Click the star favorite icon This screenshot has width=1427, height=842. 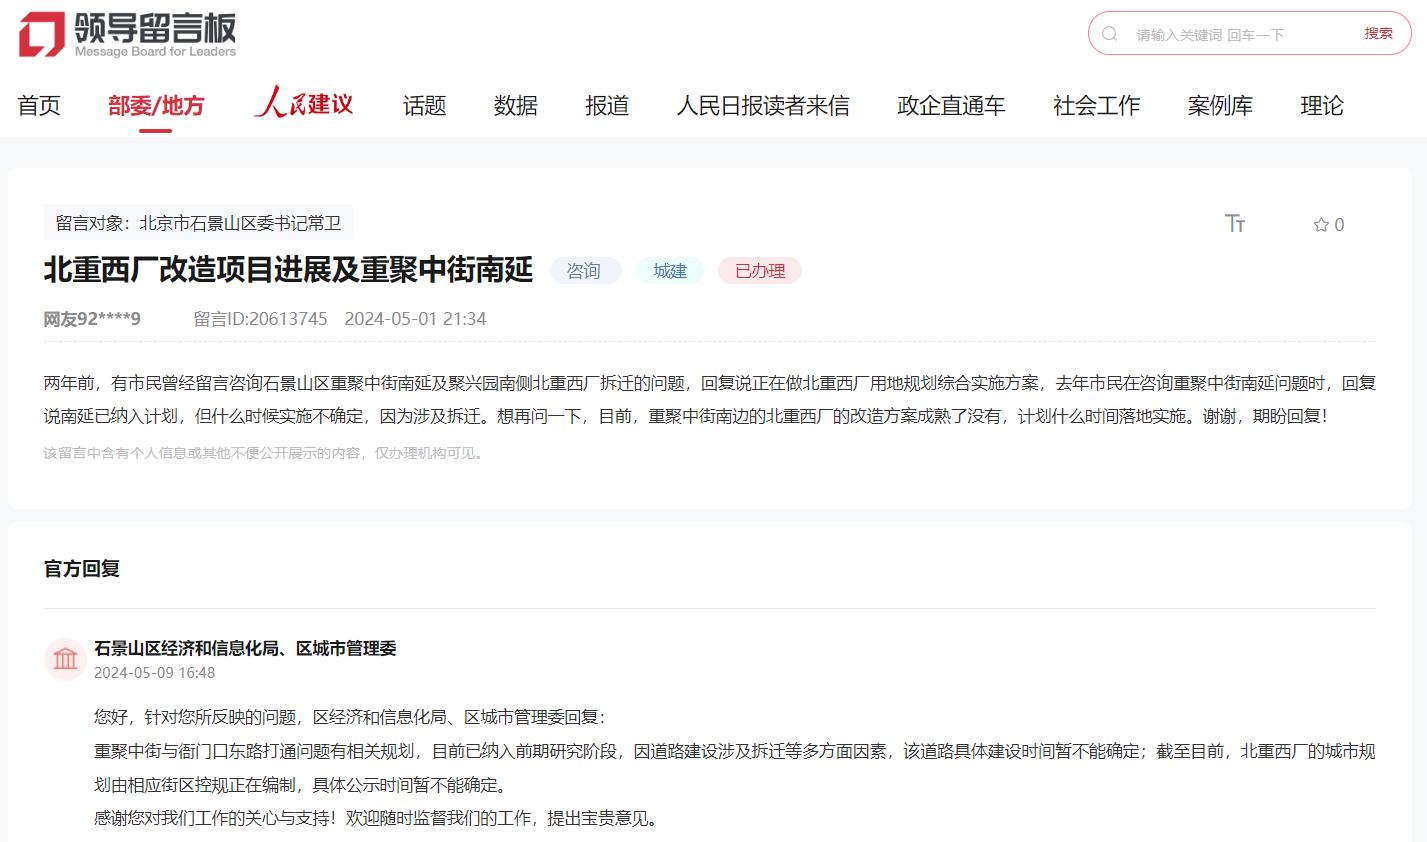[1321, 225]
